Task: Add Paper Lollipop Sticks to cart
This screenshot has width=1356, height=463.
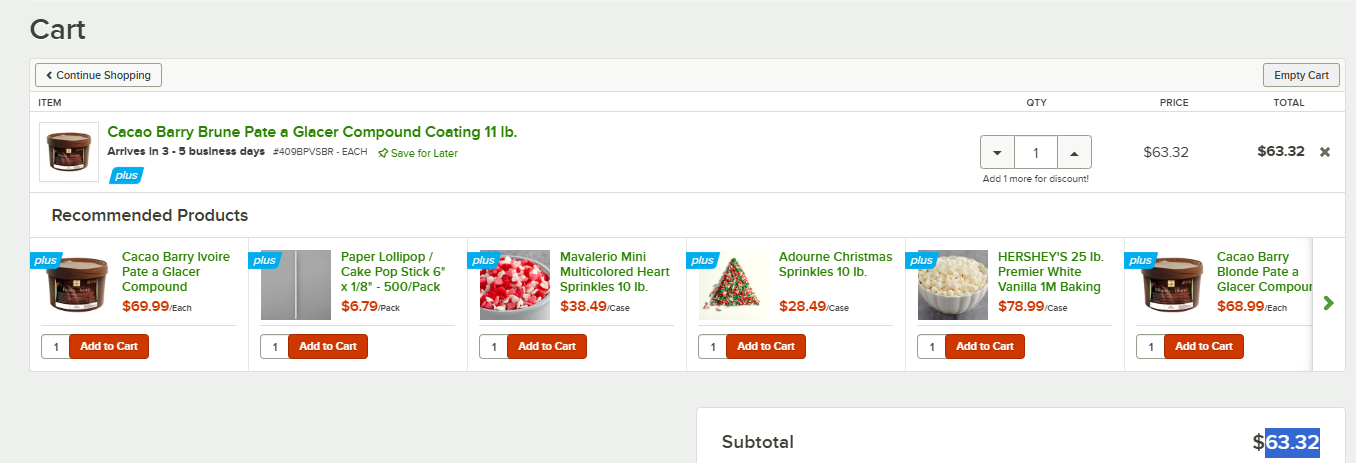Action: pyautogui.click(x=328, y=346)
